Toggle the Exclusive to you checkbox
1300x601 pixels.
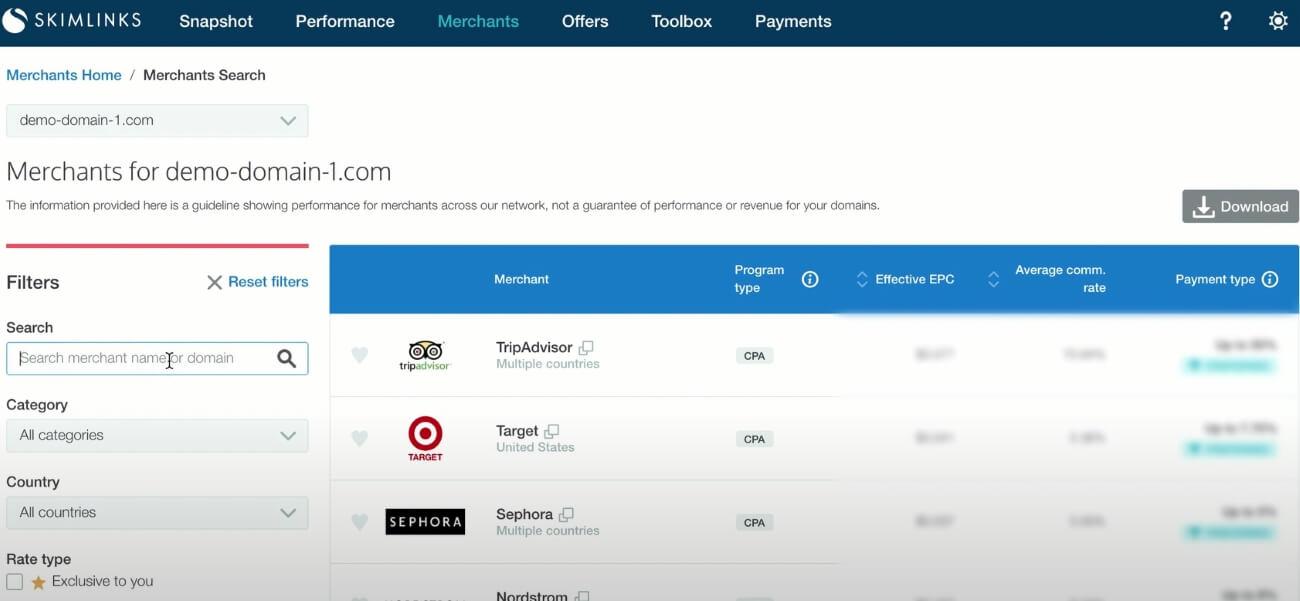click(x=14, y=581)
